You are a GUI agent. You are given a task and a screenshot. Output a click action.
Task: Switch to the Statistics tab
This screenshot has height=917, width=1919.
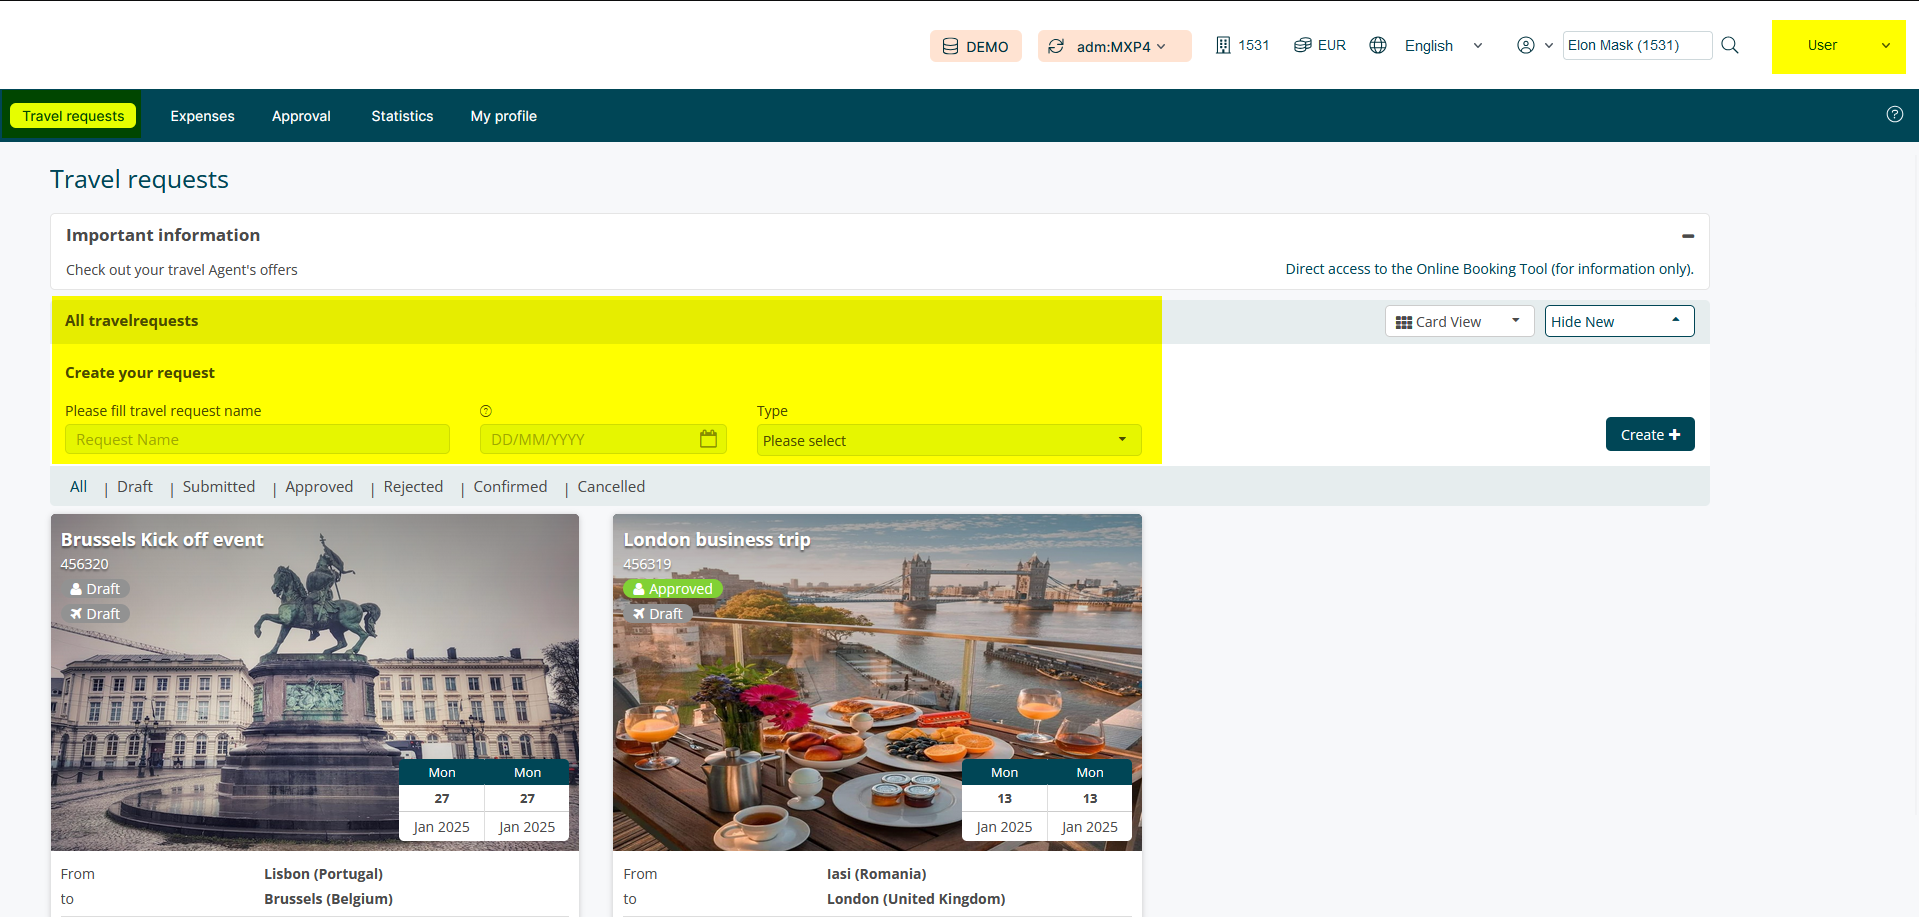[402, 116]
